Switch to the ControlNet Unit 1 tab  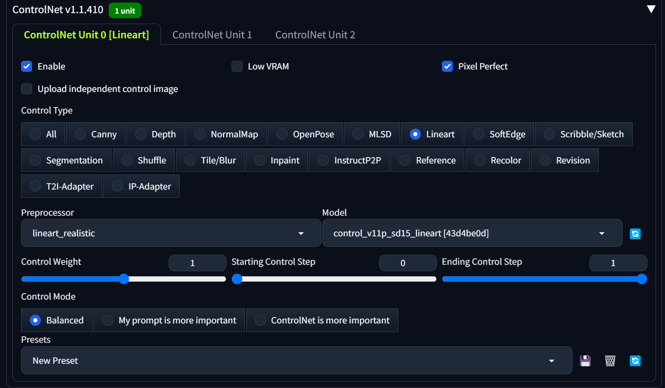click(212, 35)
